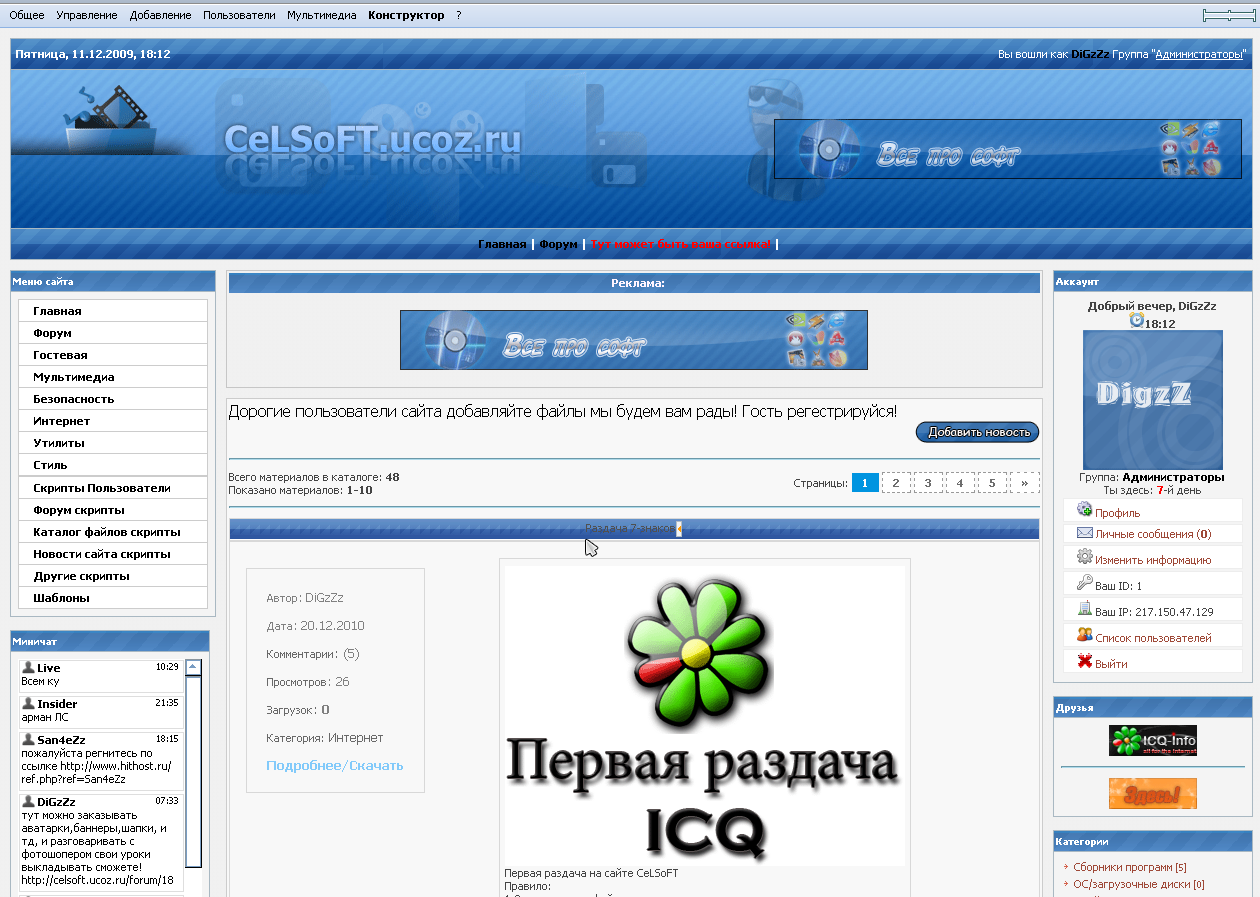This screenshot has width=1260, height=897.
Task: Click the Все про софт banner in header
Action: point(1008,149)
